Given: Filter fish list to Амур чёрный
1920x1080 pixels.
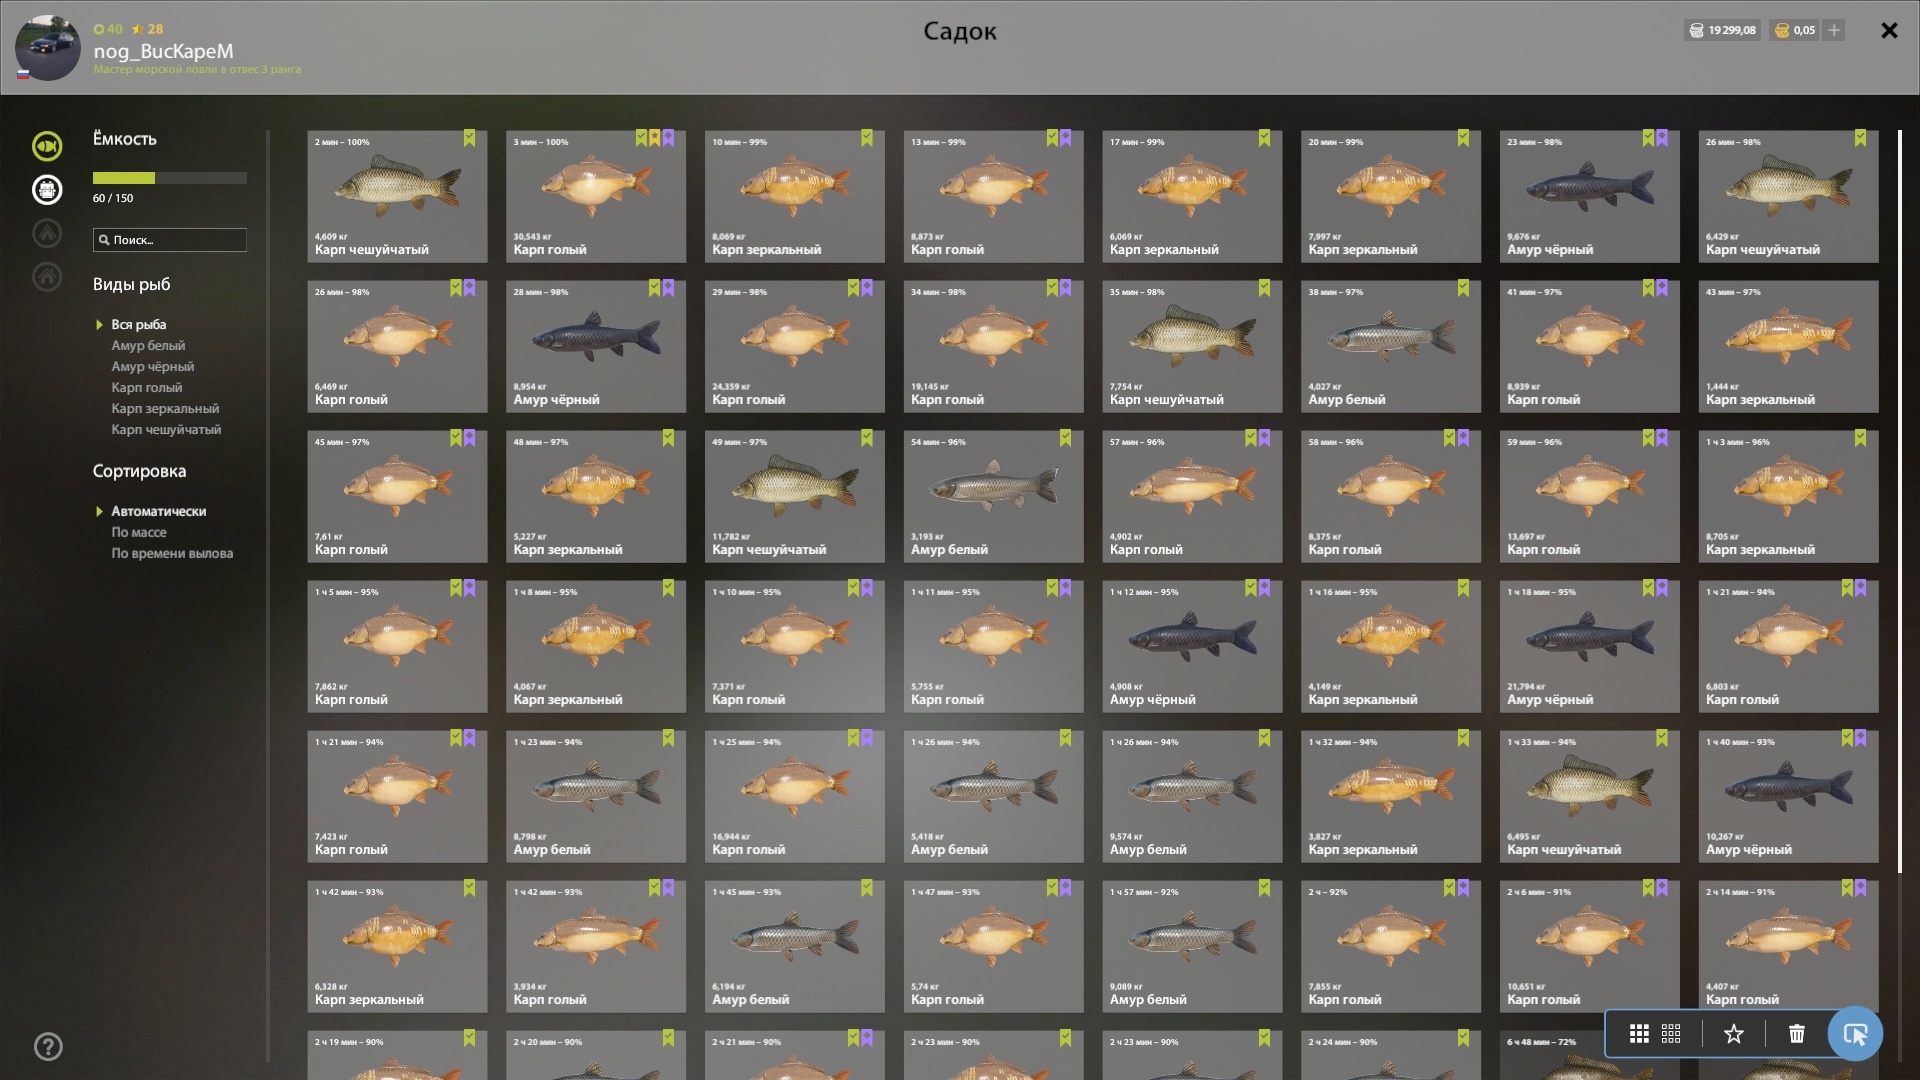Looking at the screenshot, I should (153, 366).
